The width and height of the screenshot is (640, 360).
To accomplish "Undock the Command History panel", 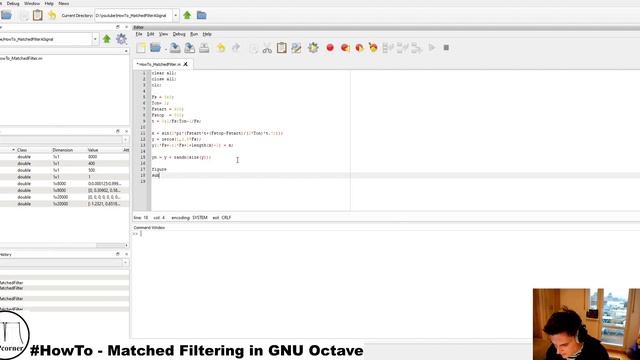I will (118, 254).
